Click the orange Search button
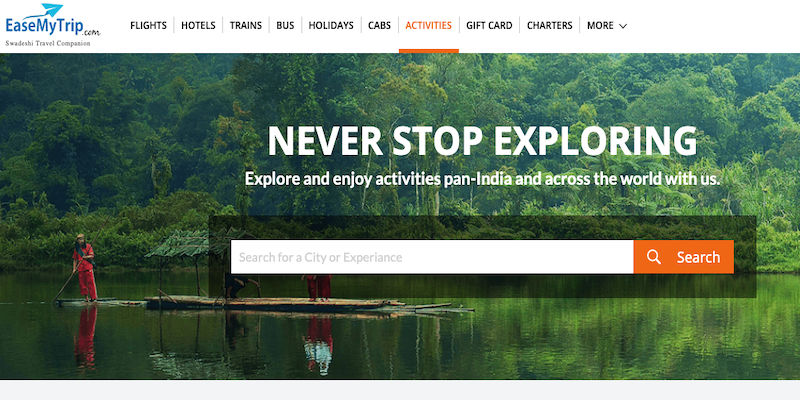The image size is (800, 400). pos(684,257)
